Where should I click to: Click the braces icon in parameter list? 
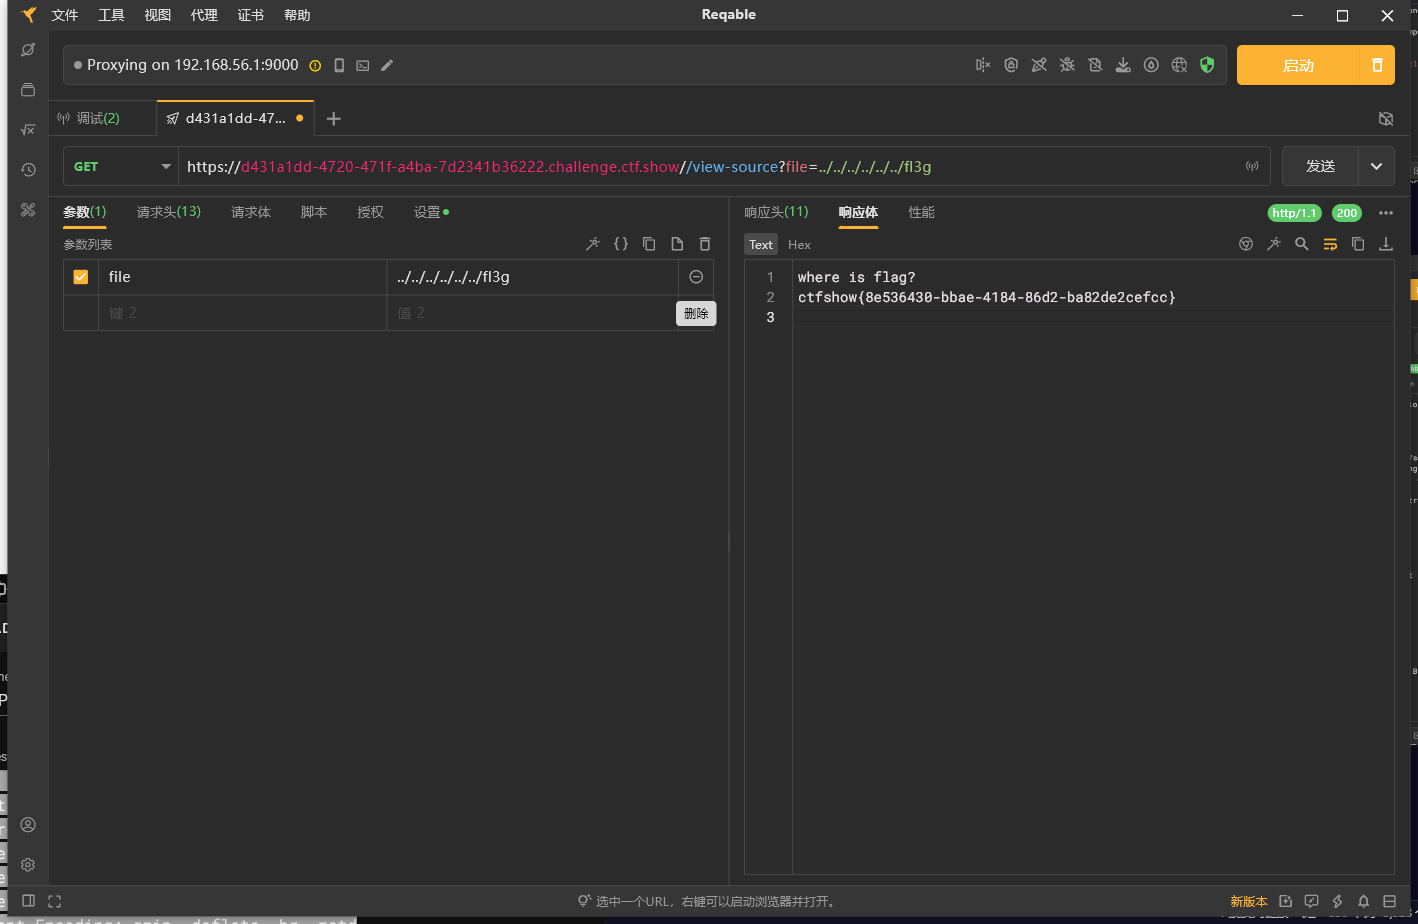pyautogui.click(x=621, y=244)
